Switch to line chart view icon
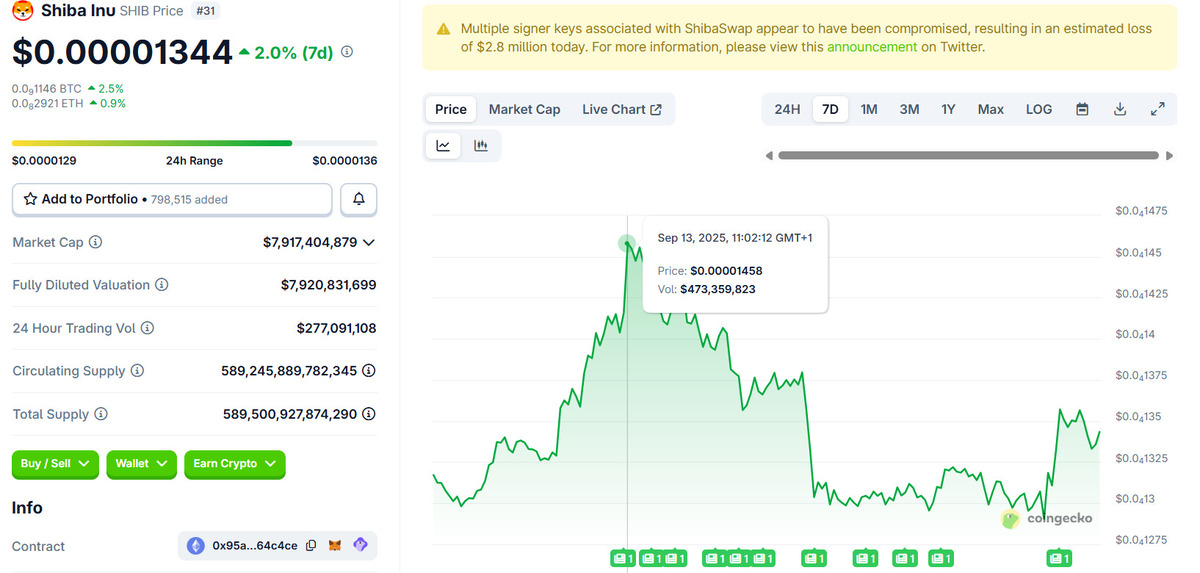The width and height of the screenshot is (1200, 573). pyautogui.click(x=443, y=146)
